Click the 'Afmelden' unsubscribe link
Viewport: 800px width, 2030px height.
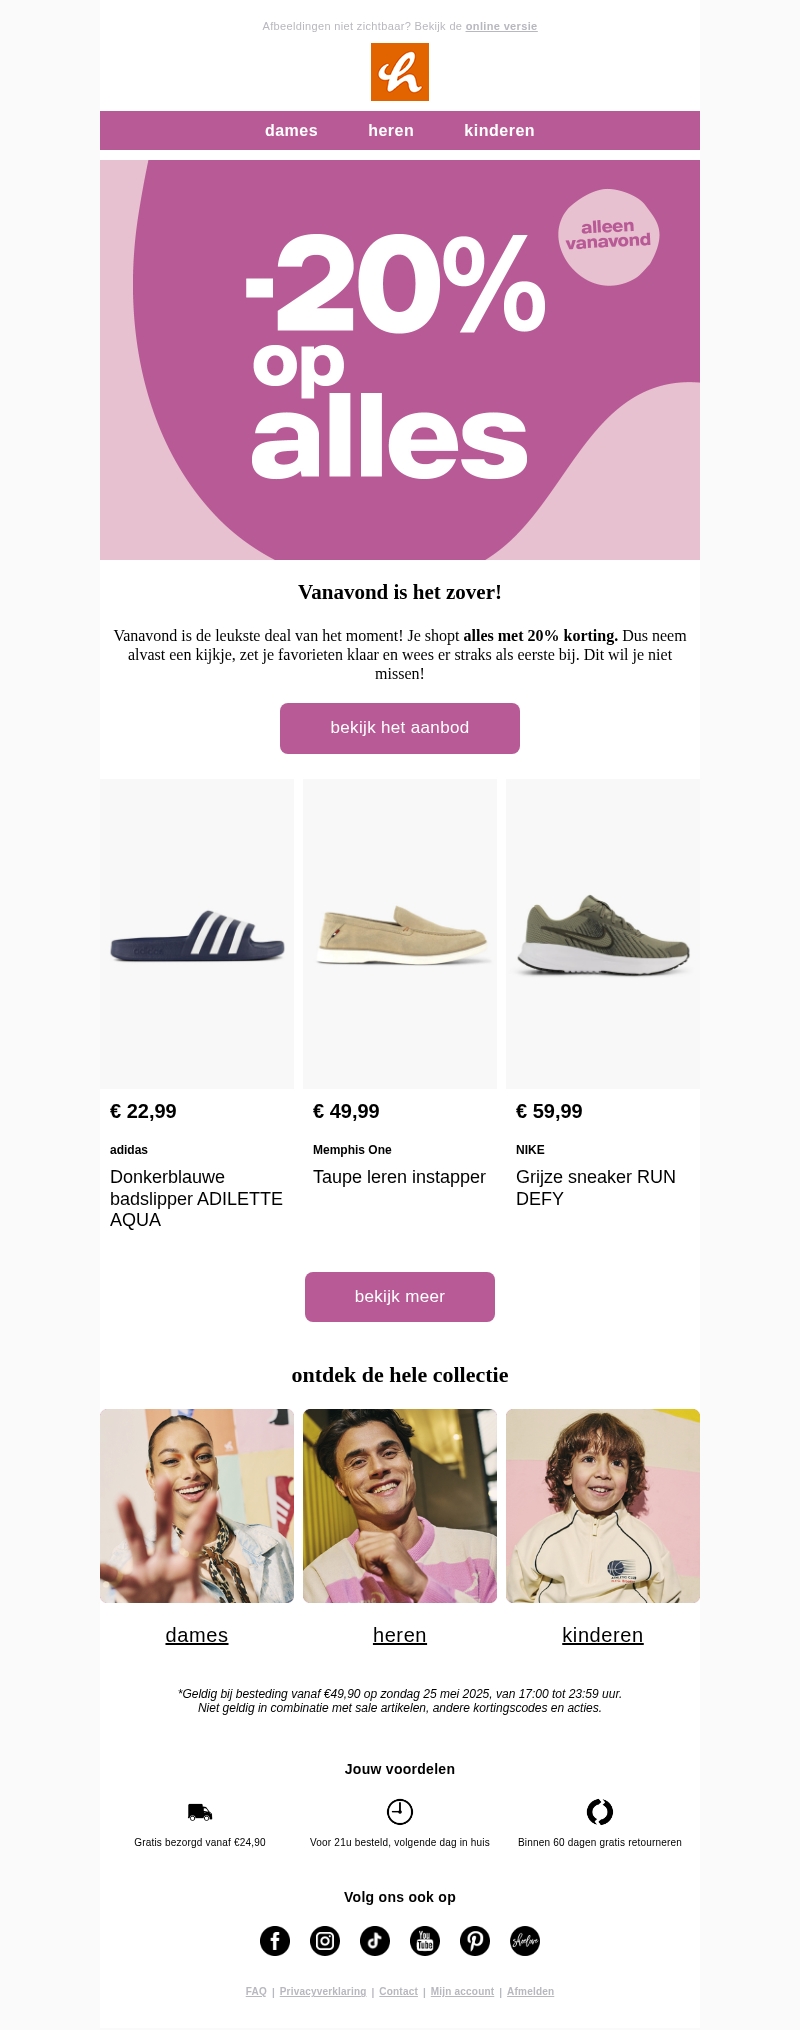pyautogui.click(x=530, y=1991)
